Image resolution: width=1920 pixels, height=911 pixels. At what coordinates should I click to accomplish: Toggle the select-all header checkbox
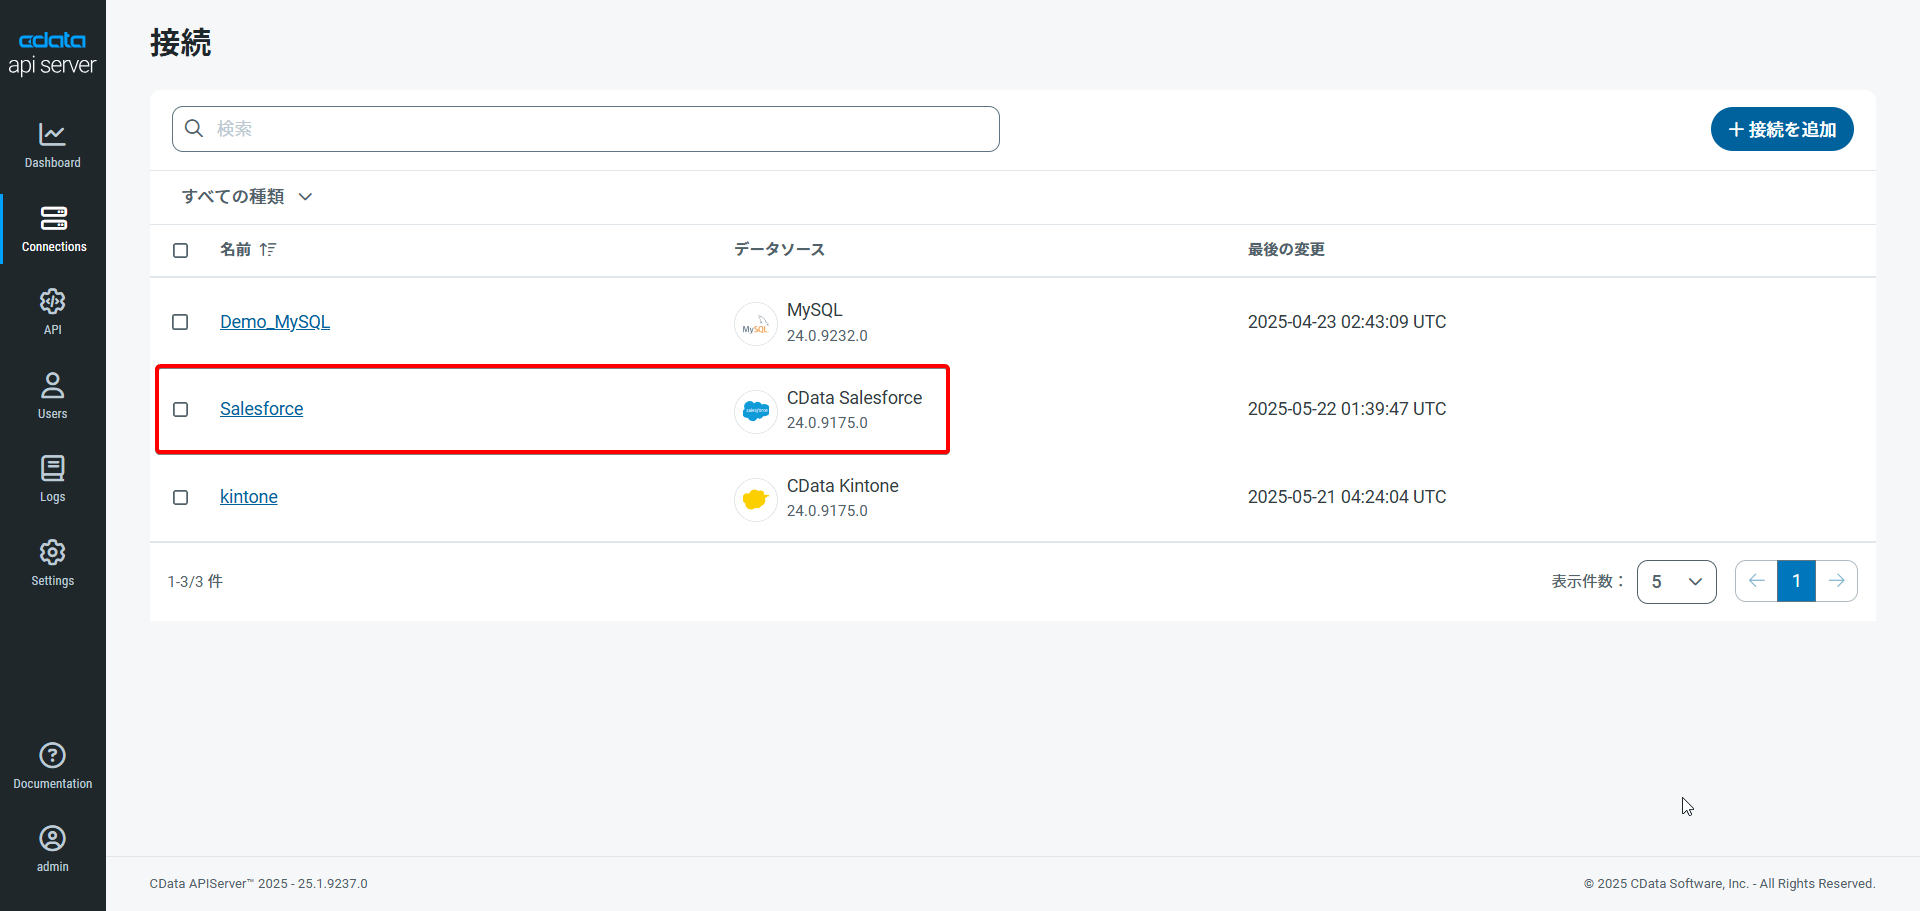pos(180,250)
